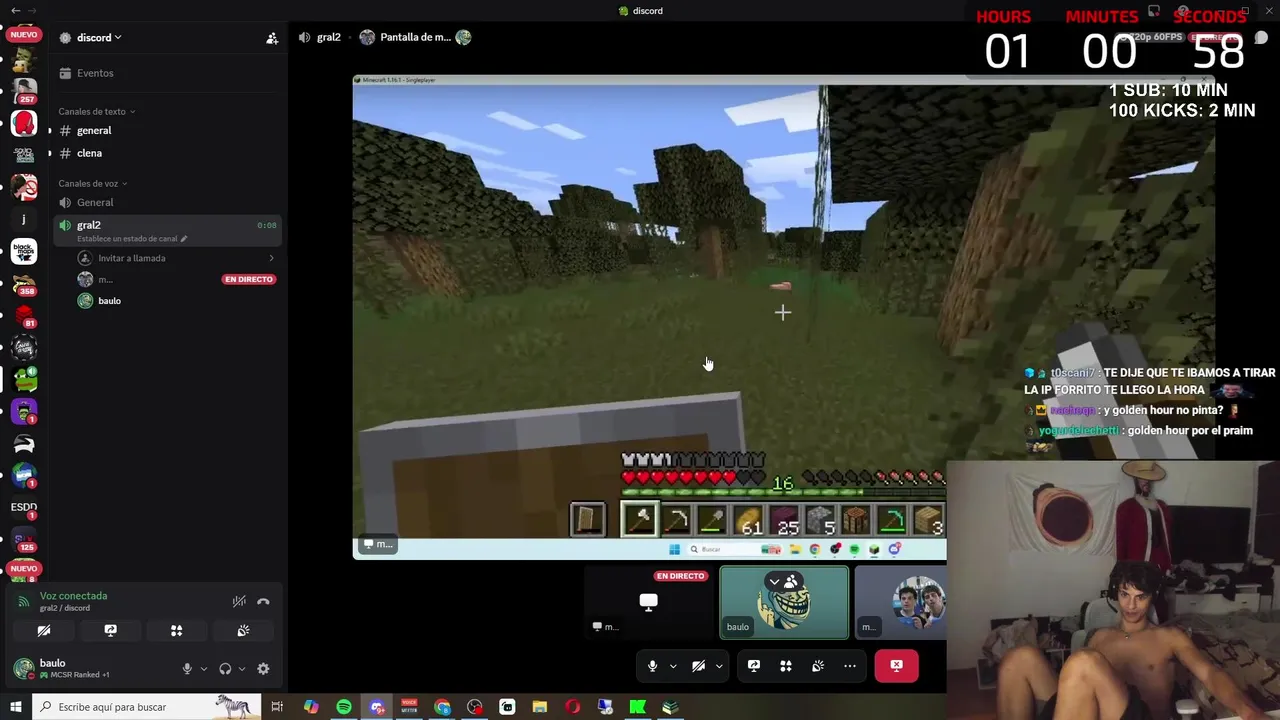Click Invitar a llamada in gral2

[x=131, y=258]
